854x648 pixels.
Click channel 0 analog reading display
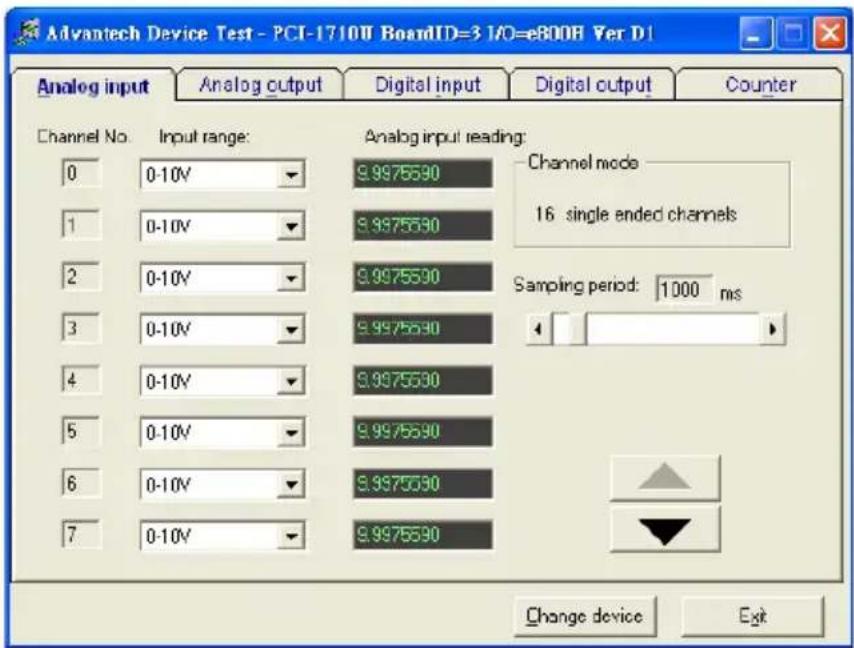tap(423, 174)
